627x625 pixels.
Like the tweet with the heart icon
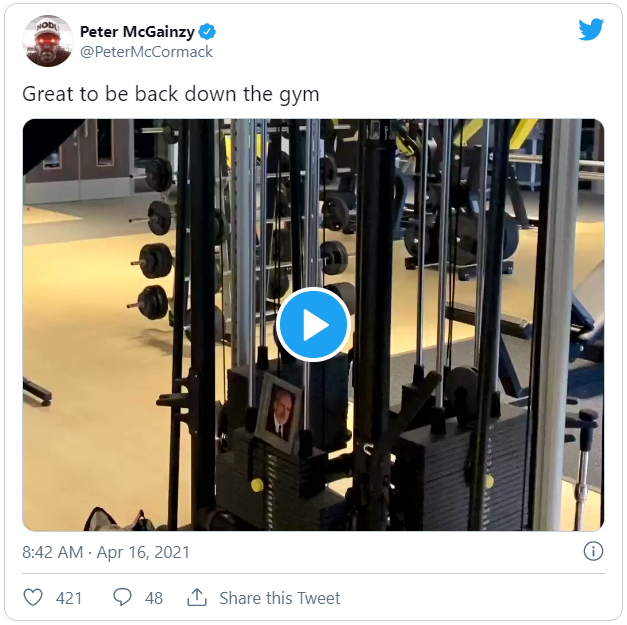coord(33,597)
